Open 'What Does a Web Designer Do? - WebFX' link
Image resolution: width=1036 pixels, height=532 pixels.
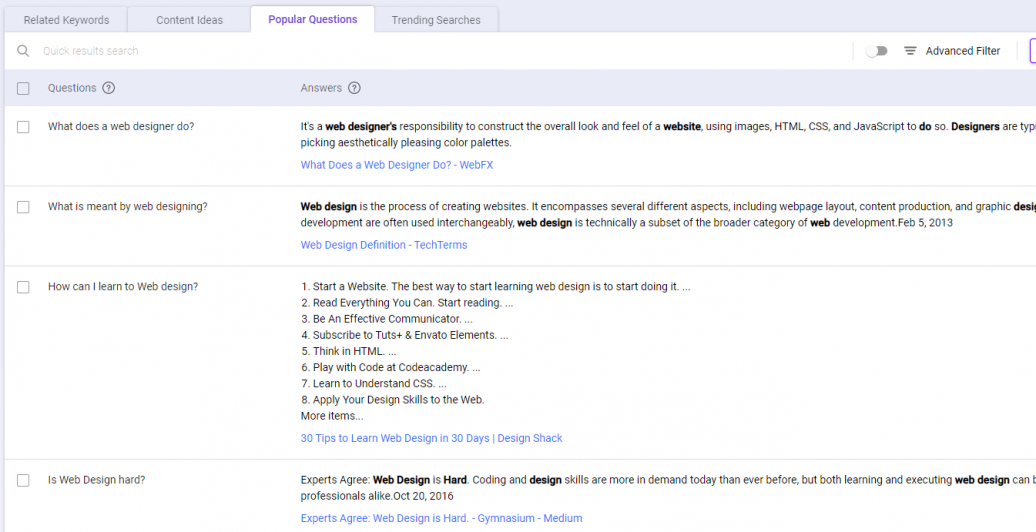396,165
